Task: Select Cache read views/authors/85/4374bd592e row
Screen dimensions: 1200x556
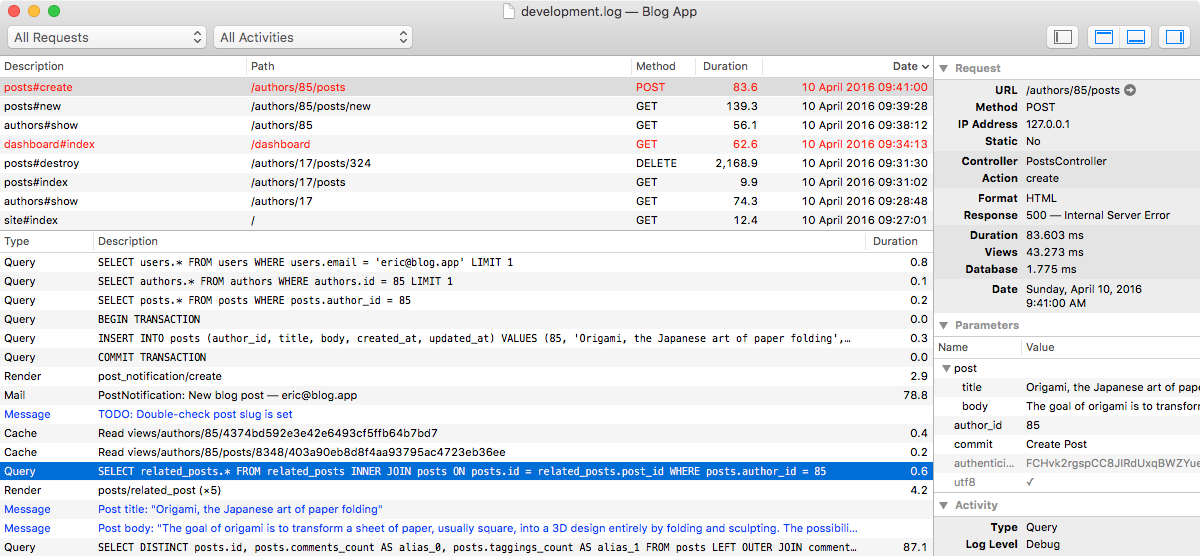Action: tap(466, 433)
